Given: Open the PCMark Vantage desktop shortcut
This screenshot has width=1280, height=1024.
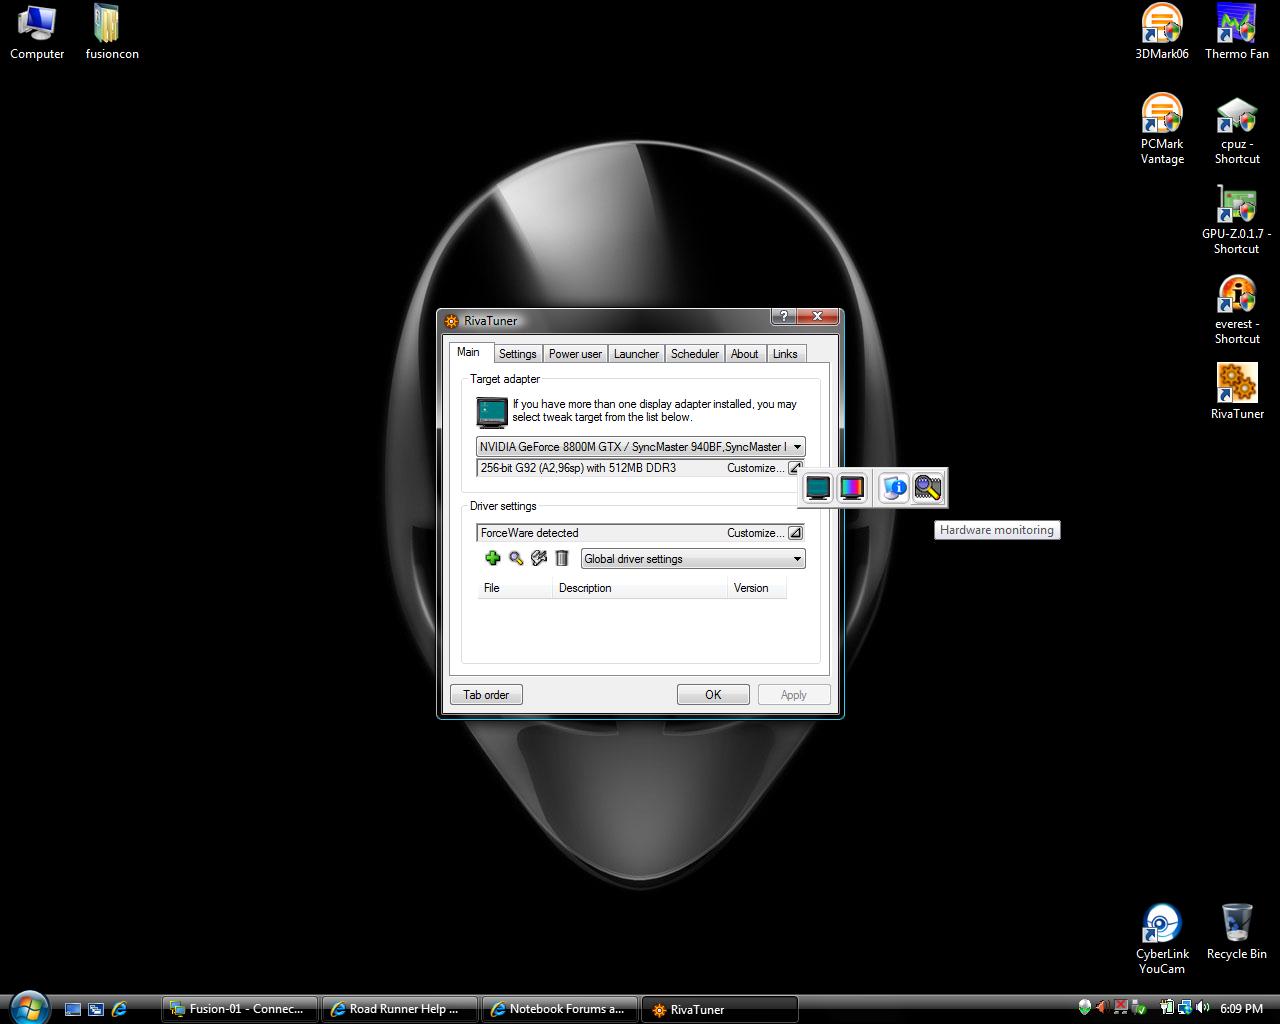Looking at the screenshot, I should pos(1162,129).
